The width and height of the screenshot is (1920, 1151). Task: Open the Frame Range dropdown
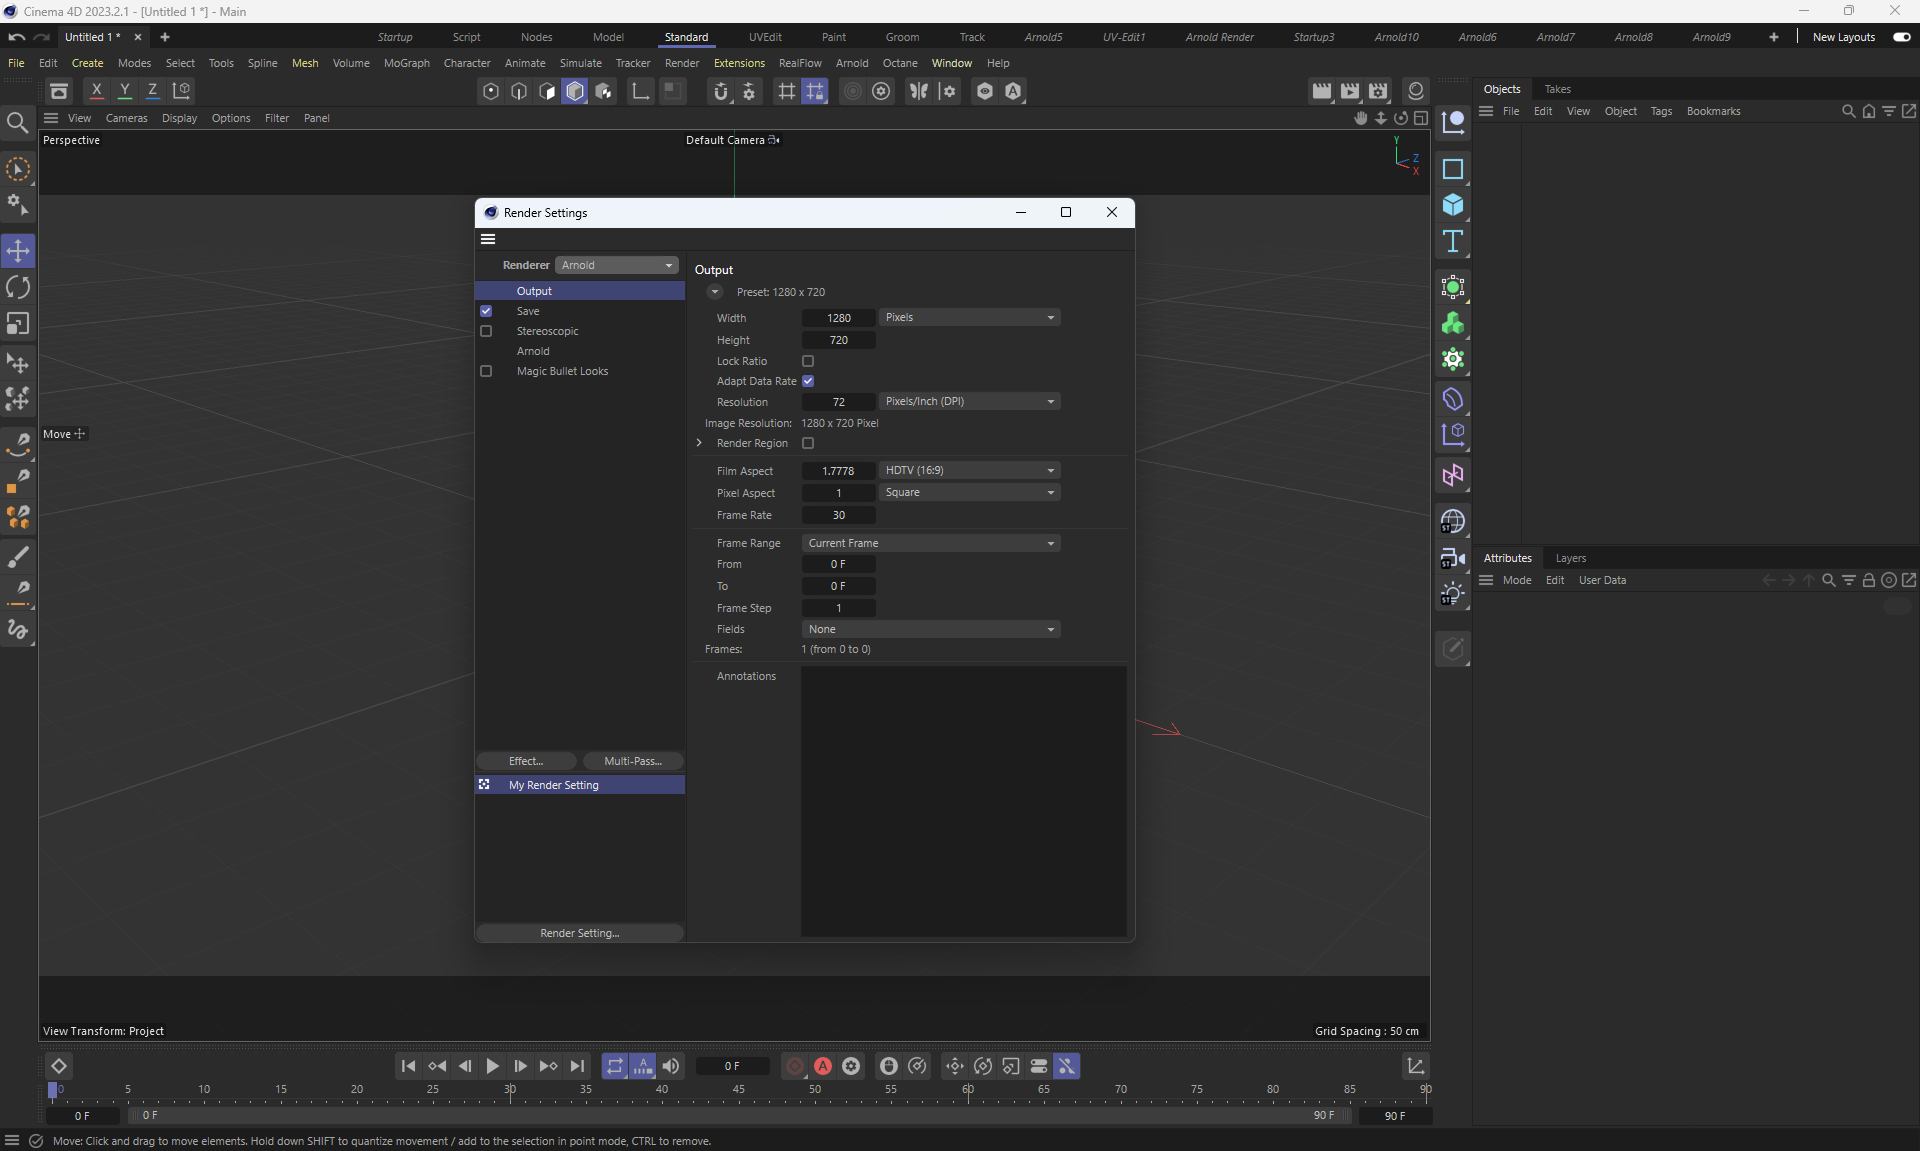[x=930, y=543]
